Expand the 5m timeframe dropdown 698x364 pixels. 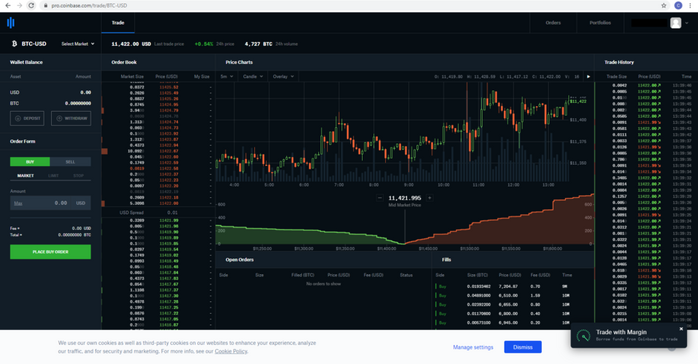coord(227,77)
